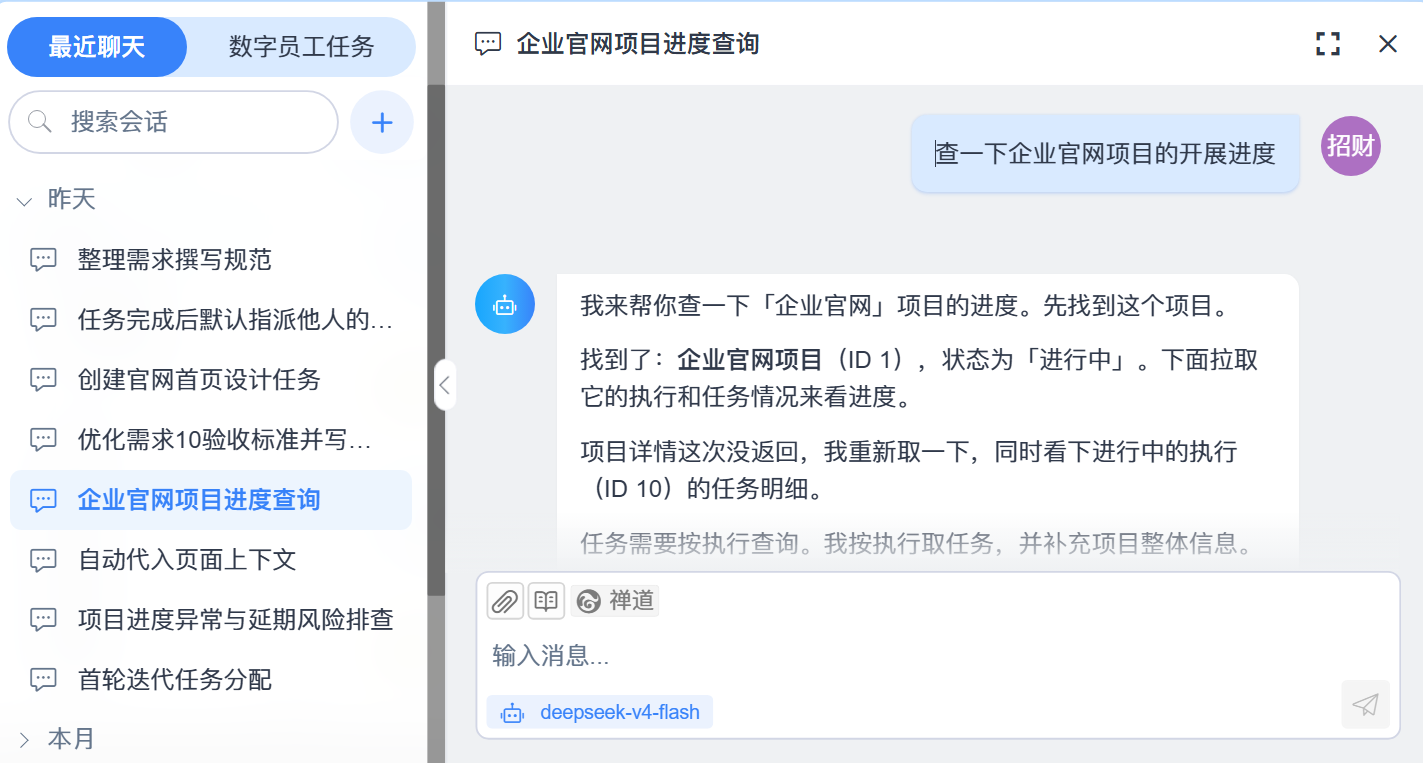Expand the 本月 conversation group

coord(25,740)
